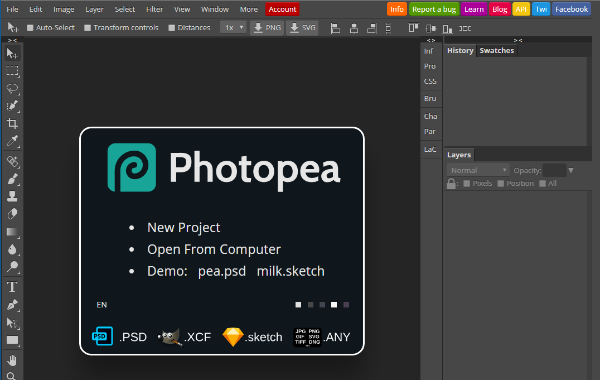Viewport: 600px width, 380px height.
Task: Click the Opacity value field
Action: pos(554,170)
